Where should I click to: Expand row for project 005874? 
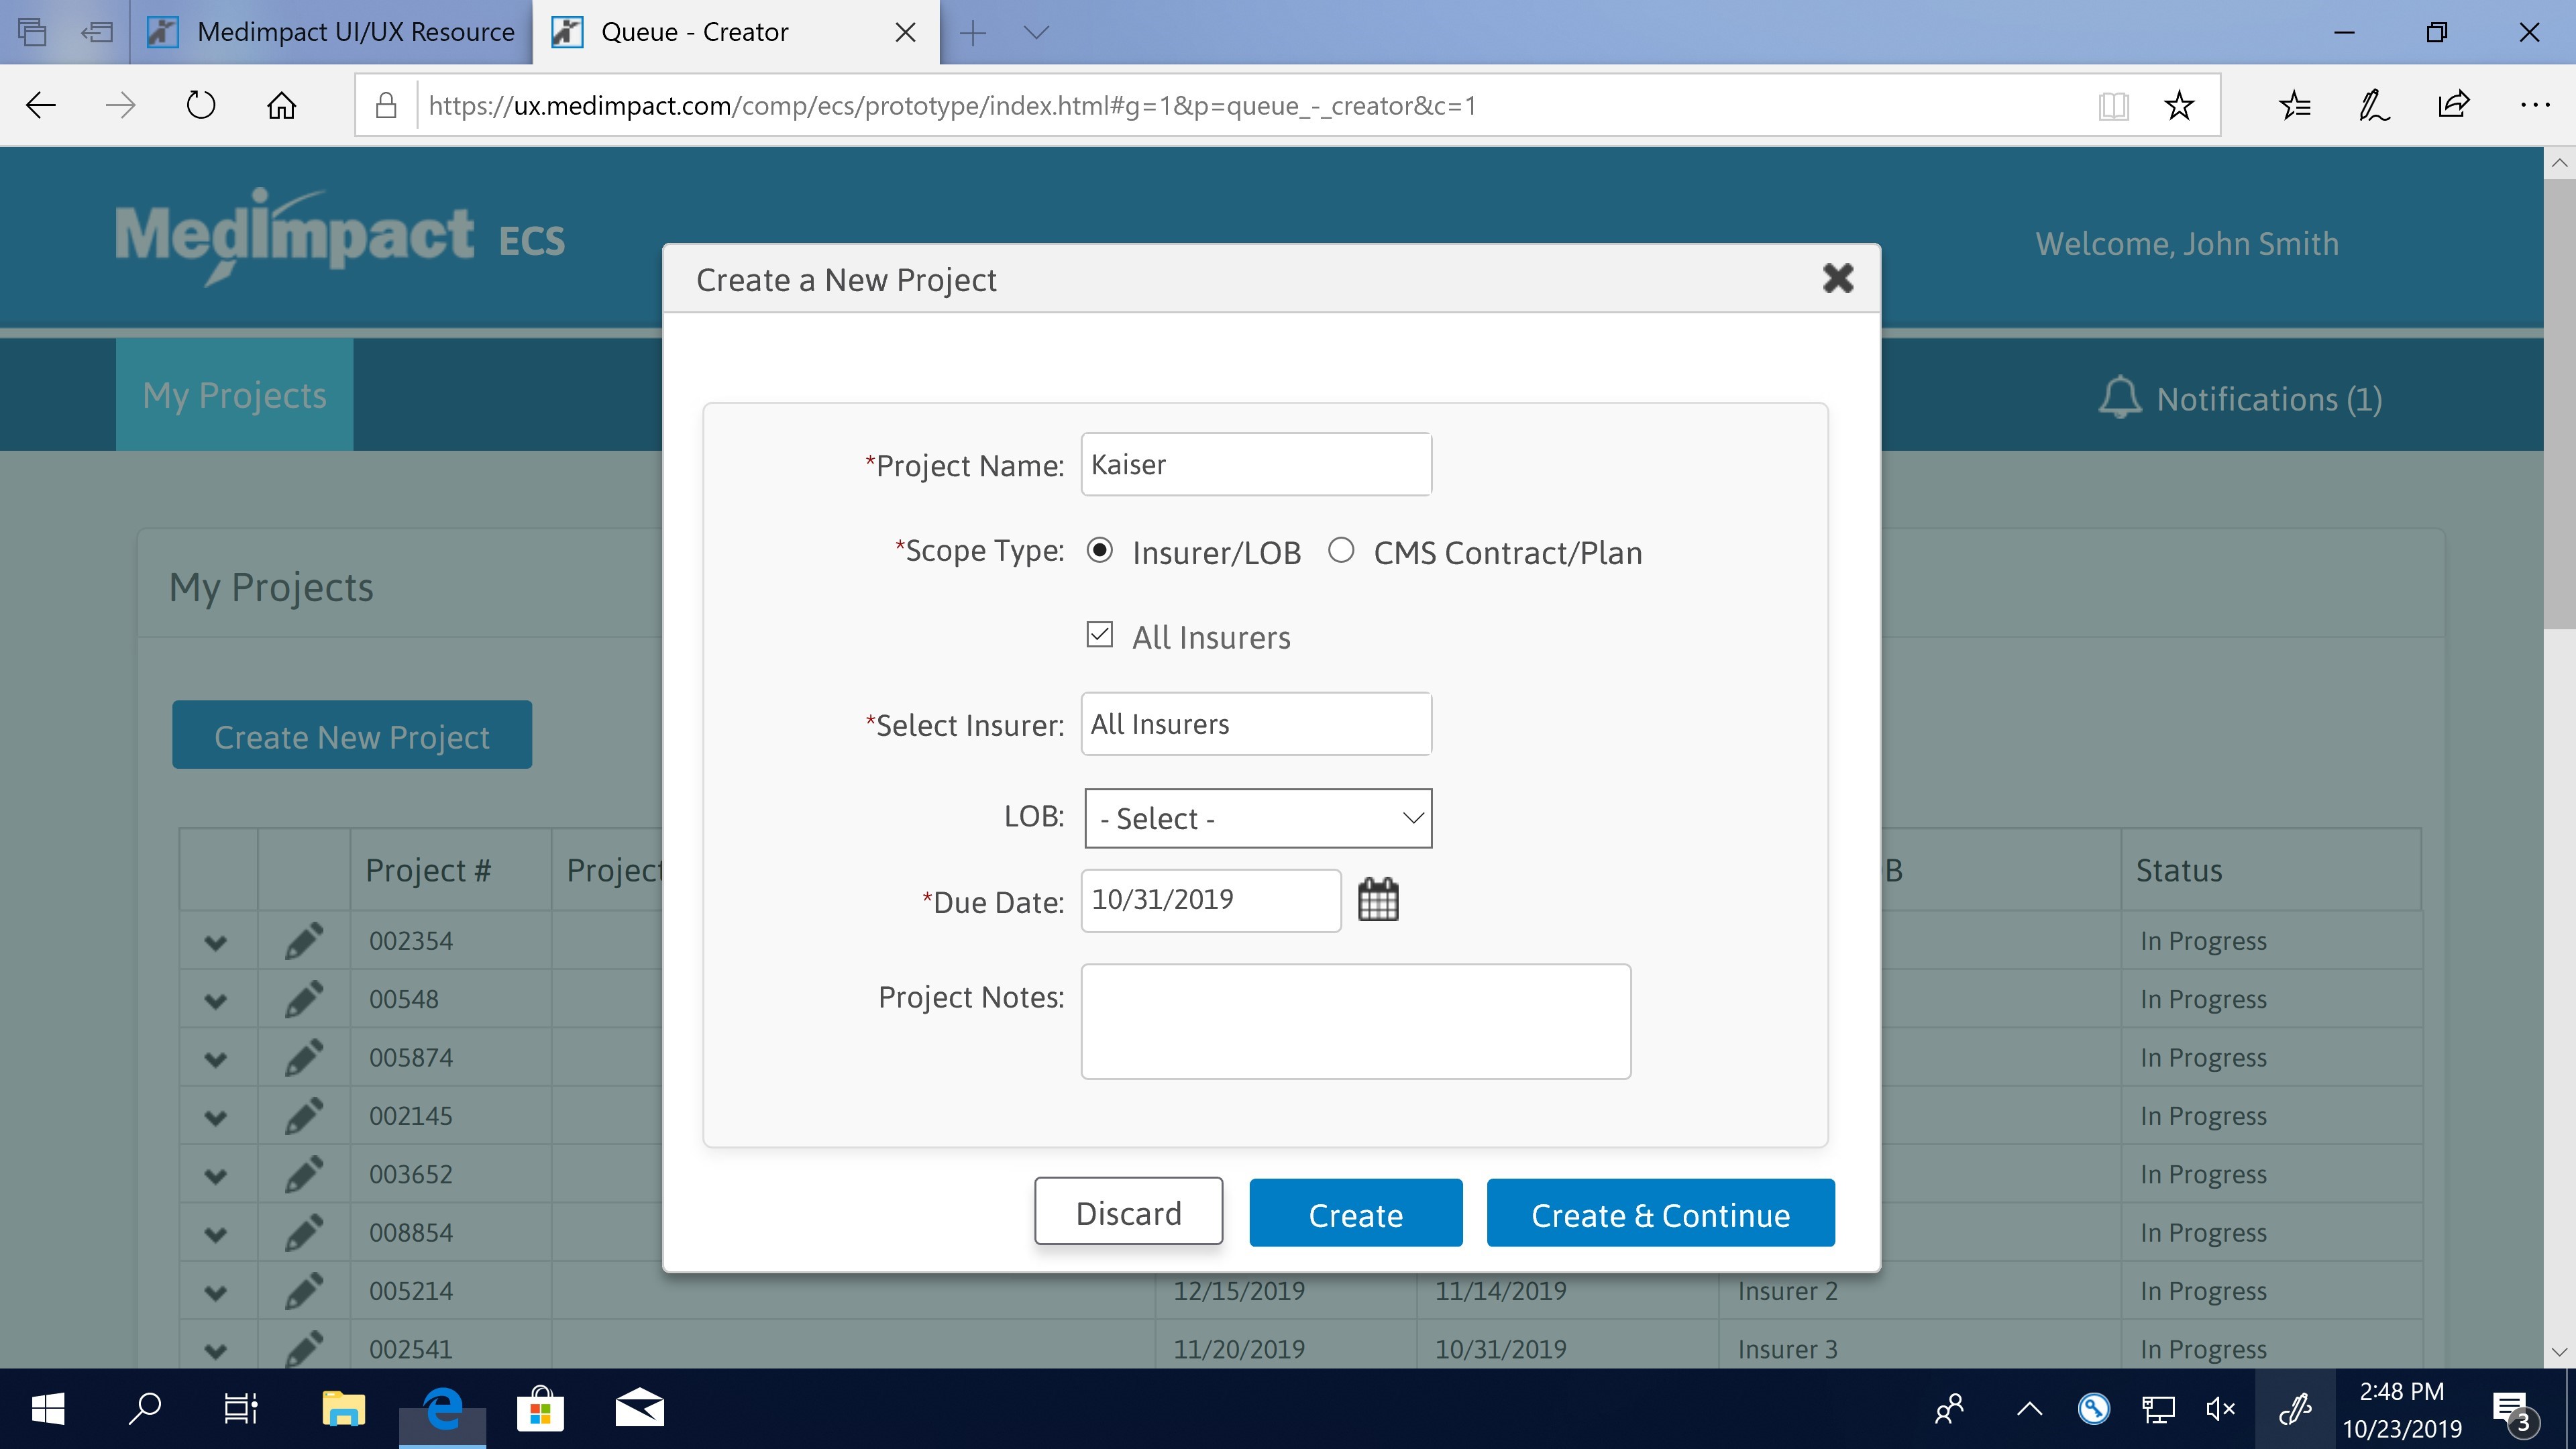(215, 1059)
